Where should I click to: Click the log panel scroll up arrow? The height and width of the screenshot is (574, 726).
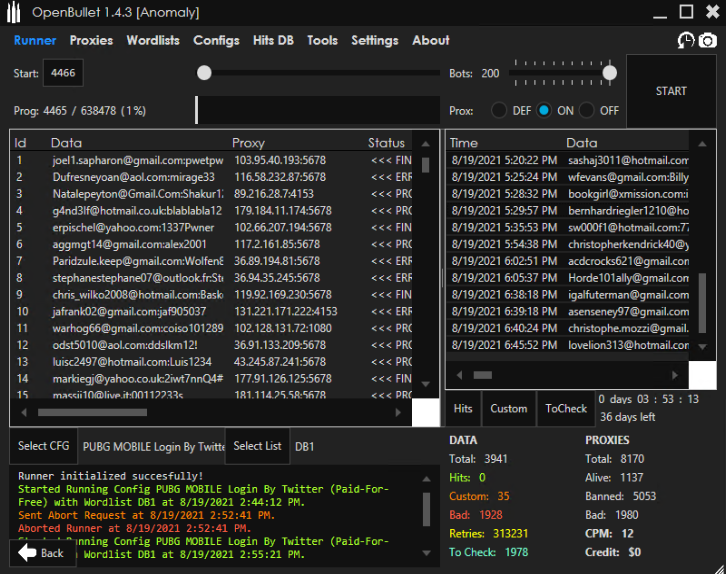click(426, 479)
